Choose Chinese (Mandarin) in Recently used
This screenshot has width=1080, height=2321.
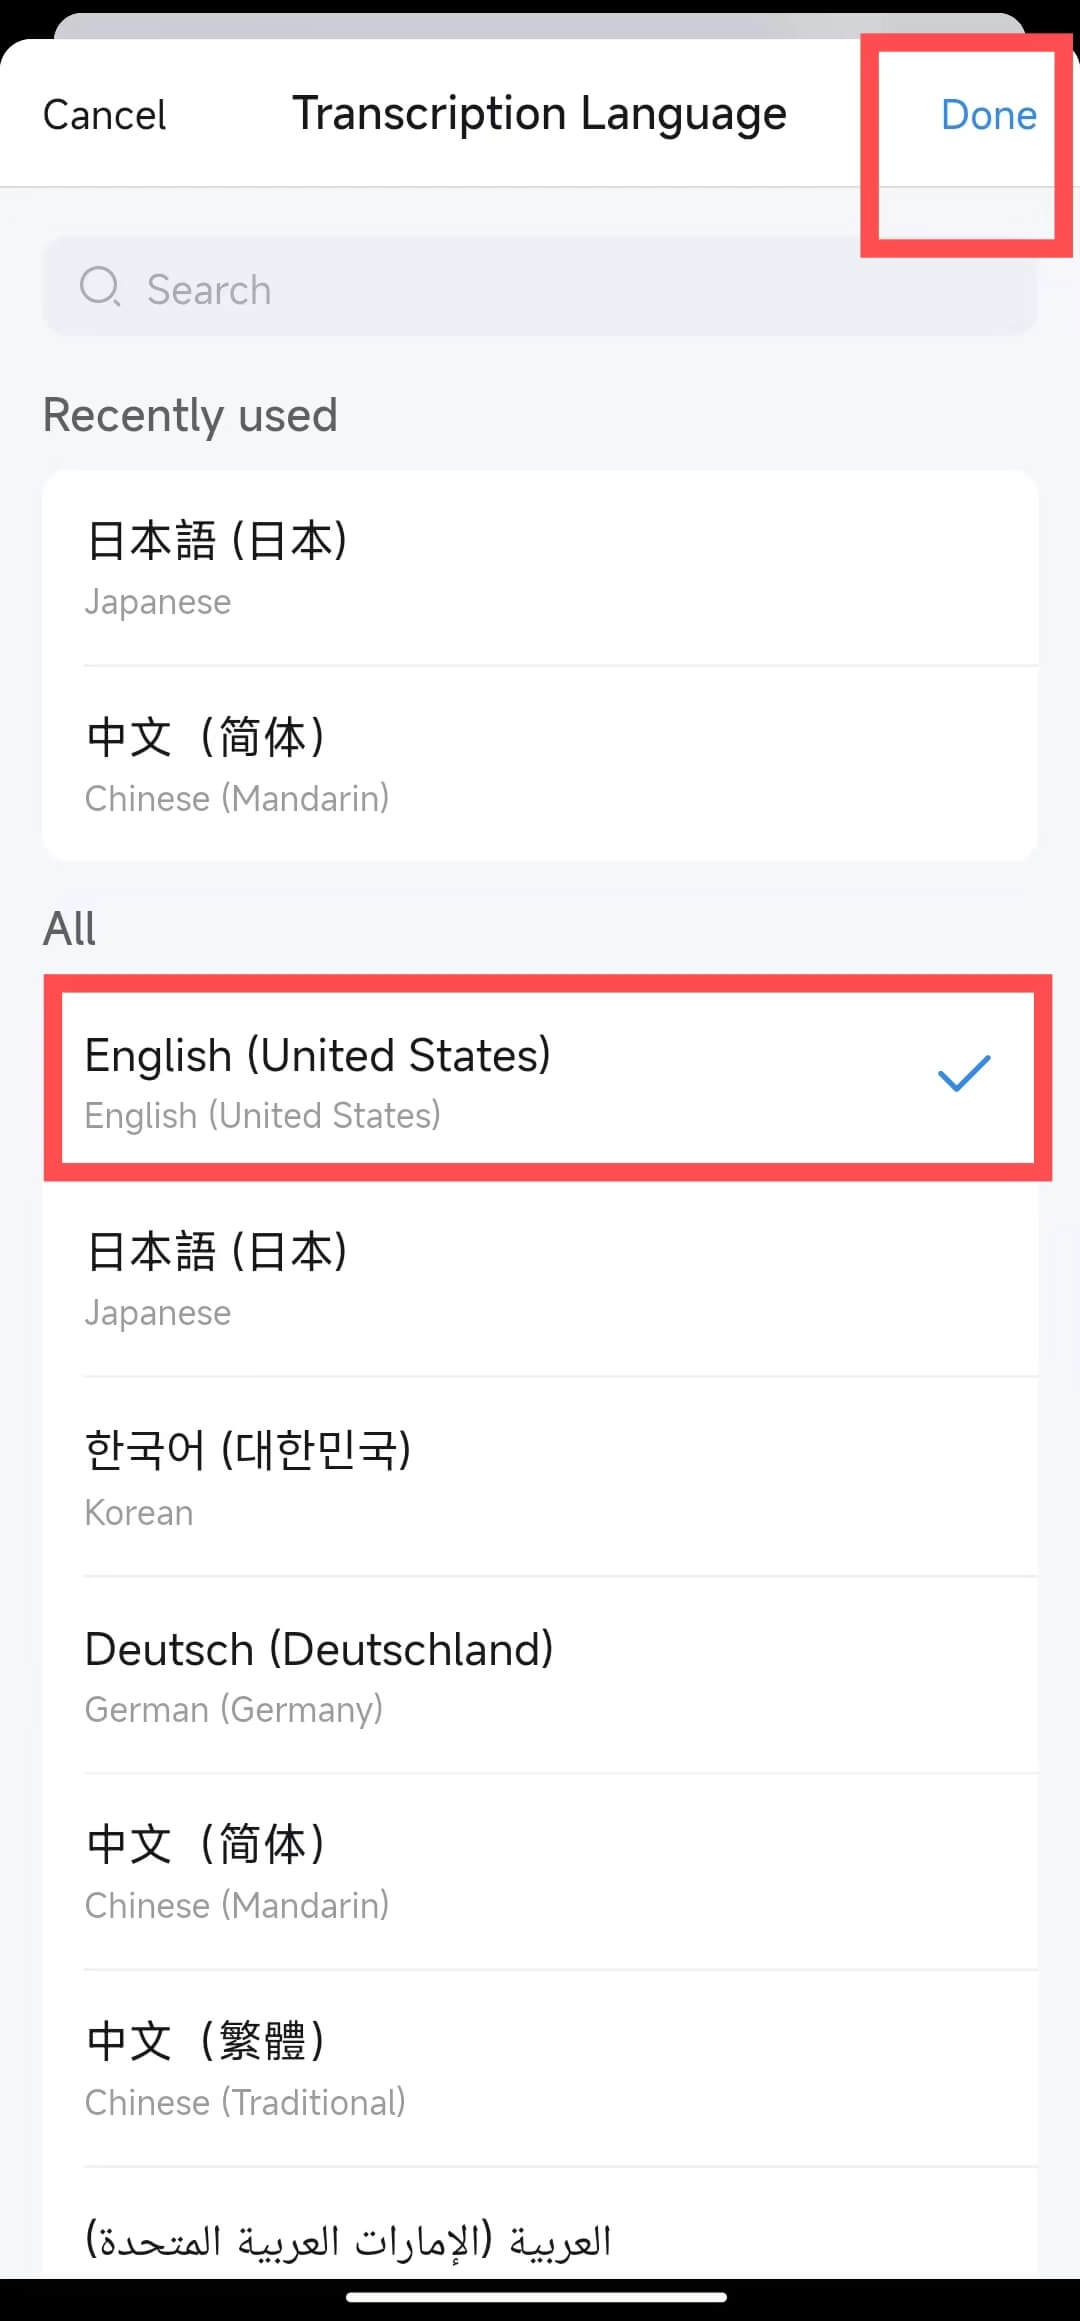[x=540, y=764]
